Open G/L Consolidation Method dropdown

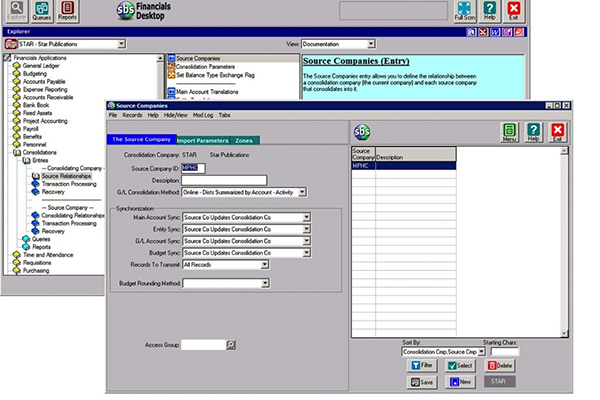[x=302, y=192]
